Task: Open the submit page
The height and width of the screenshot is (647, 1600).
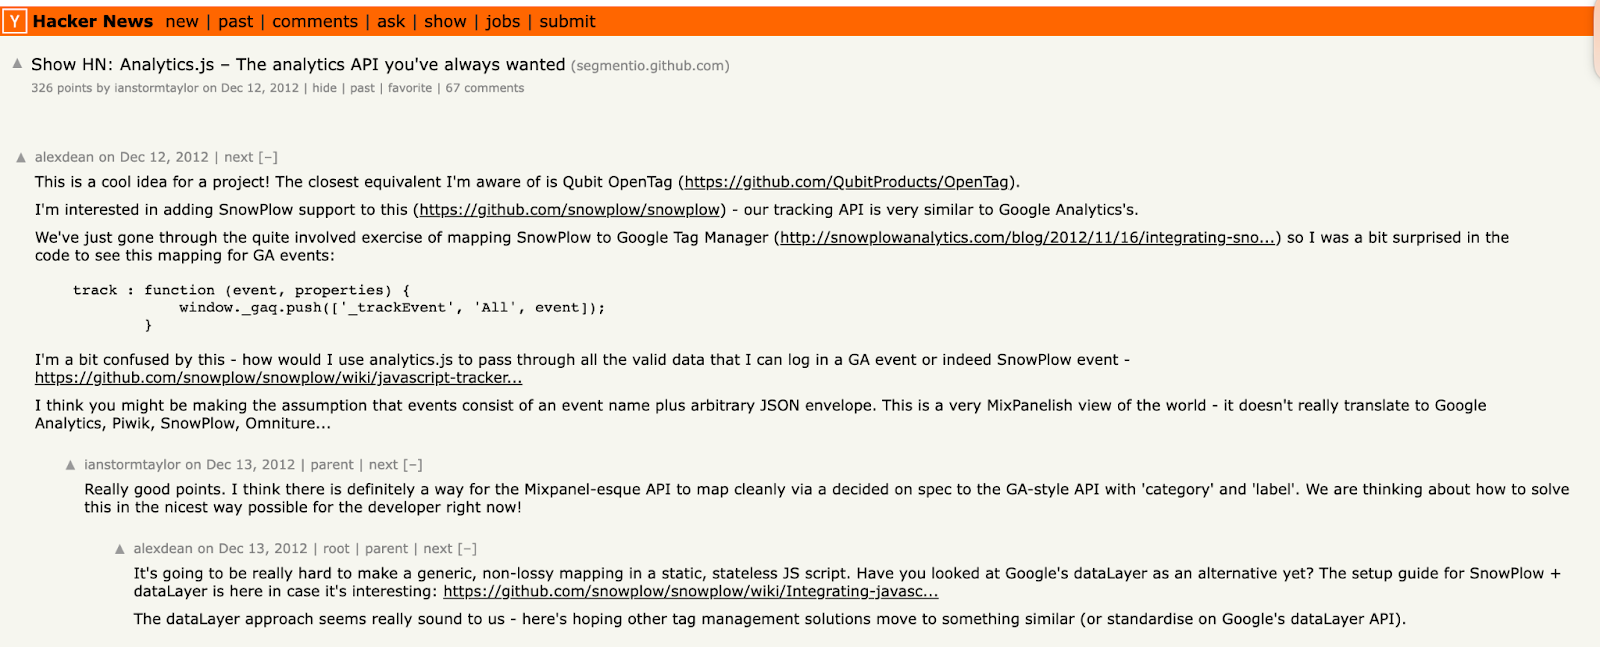Action: click(567, 21)
